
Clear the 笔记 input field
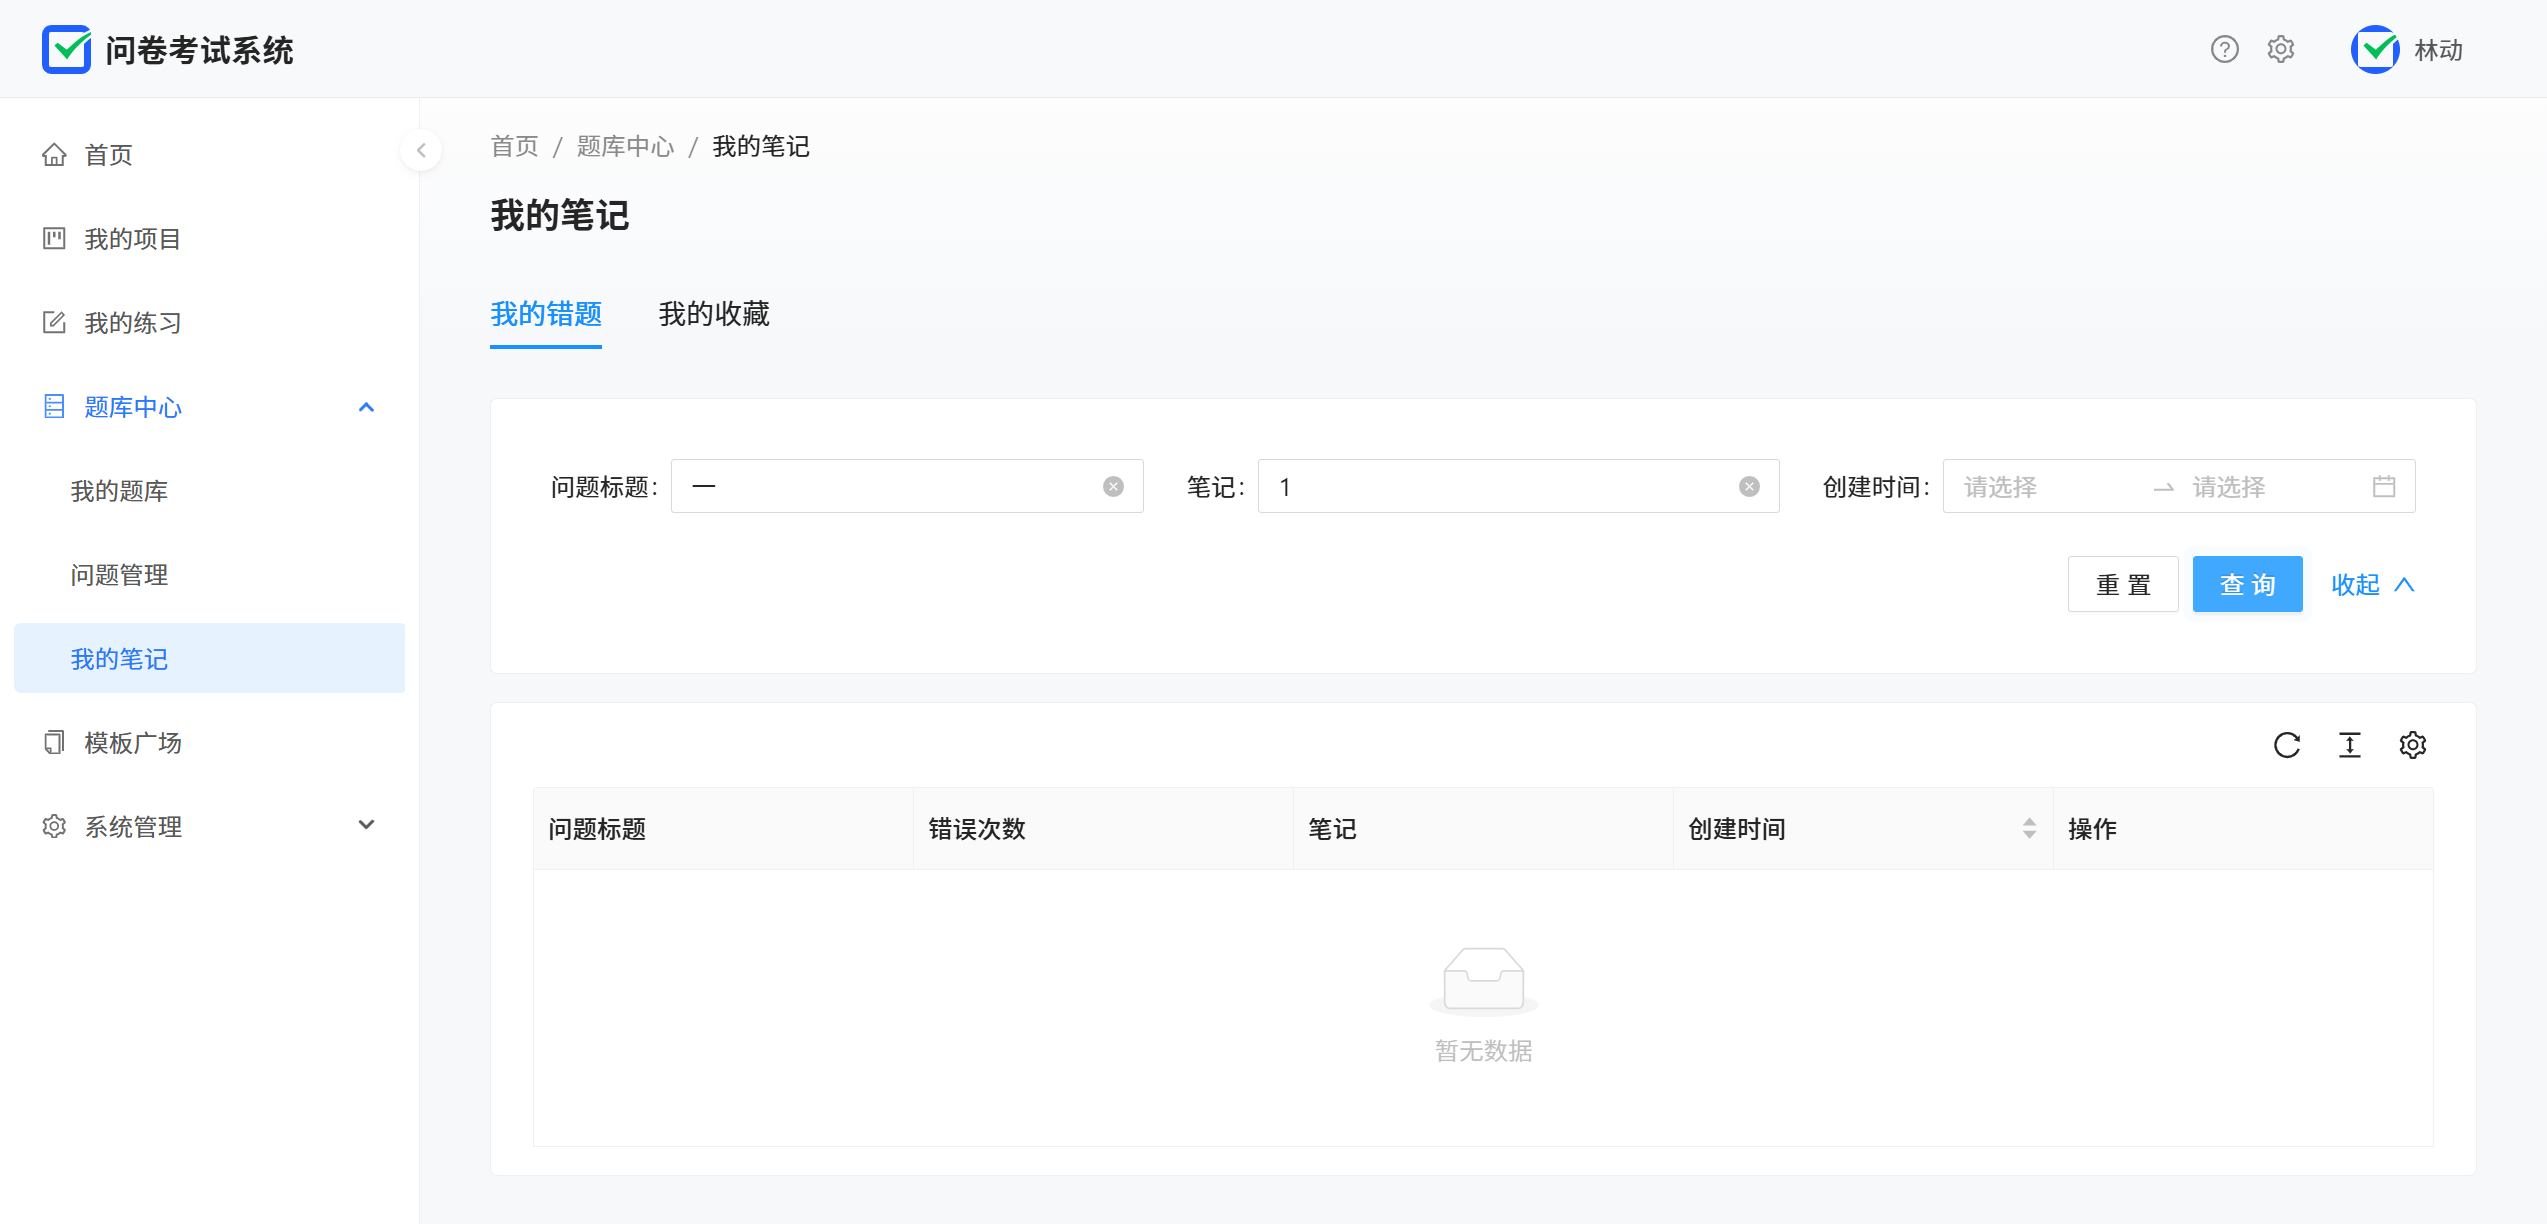click(1749, 487)
